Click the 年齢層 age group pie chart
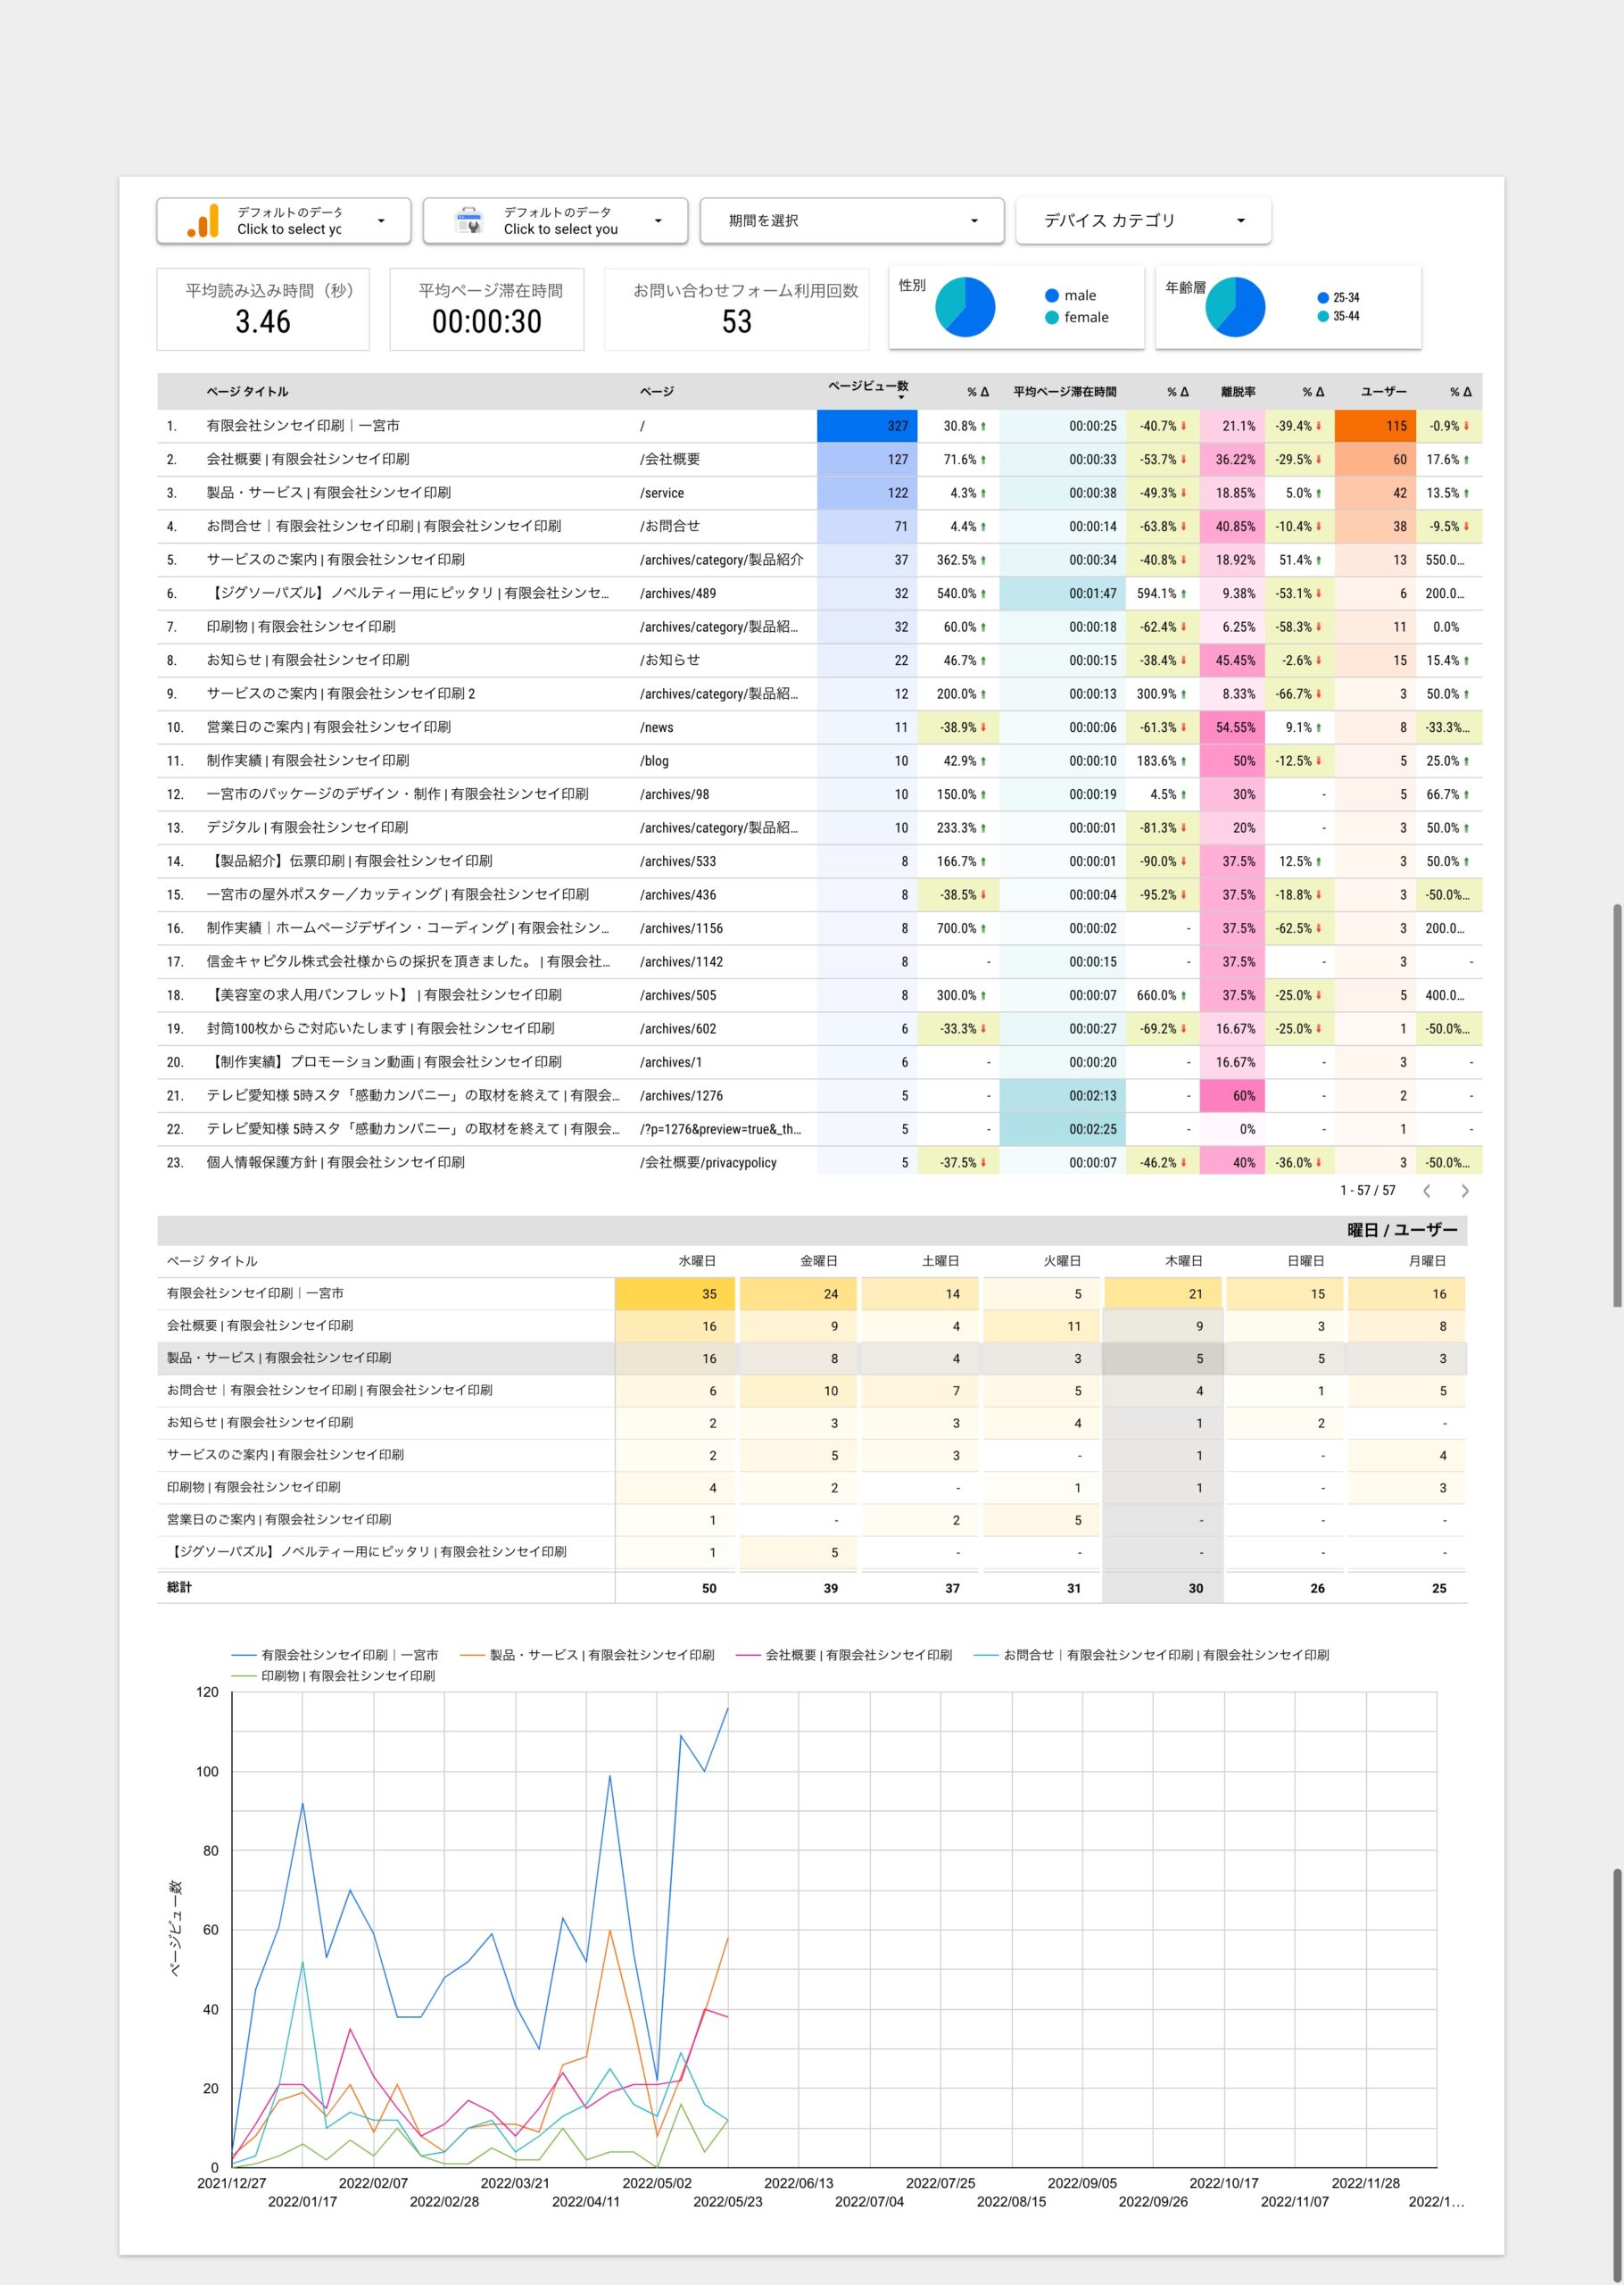The height and width of the screenshot is (2285, 1624). (x=1234, y=307)
